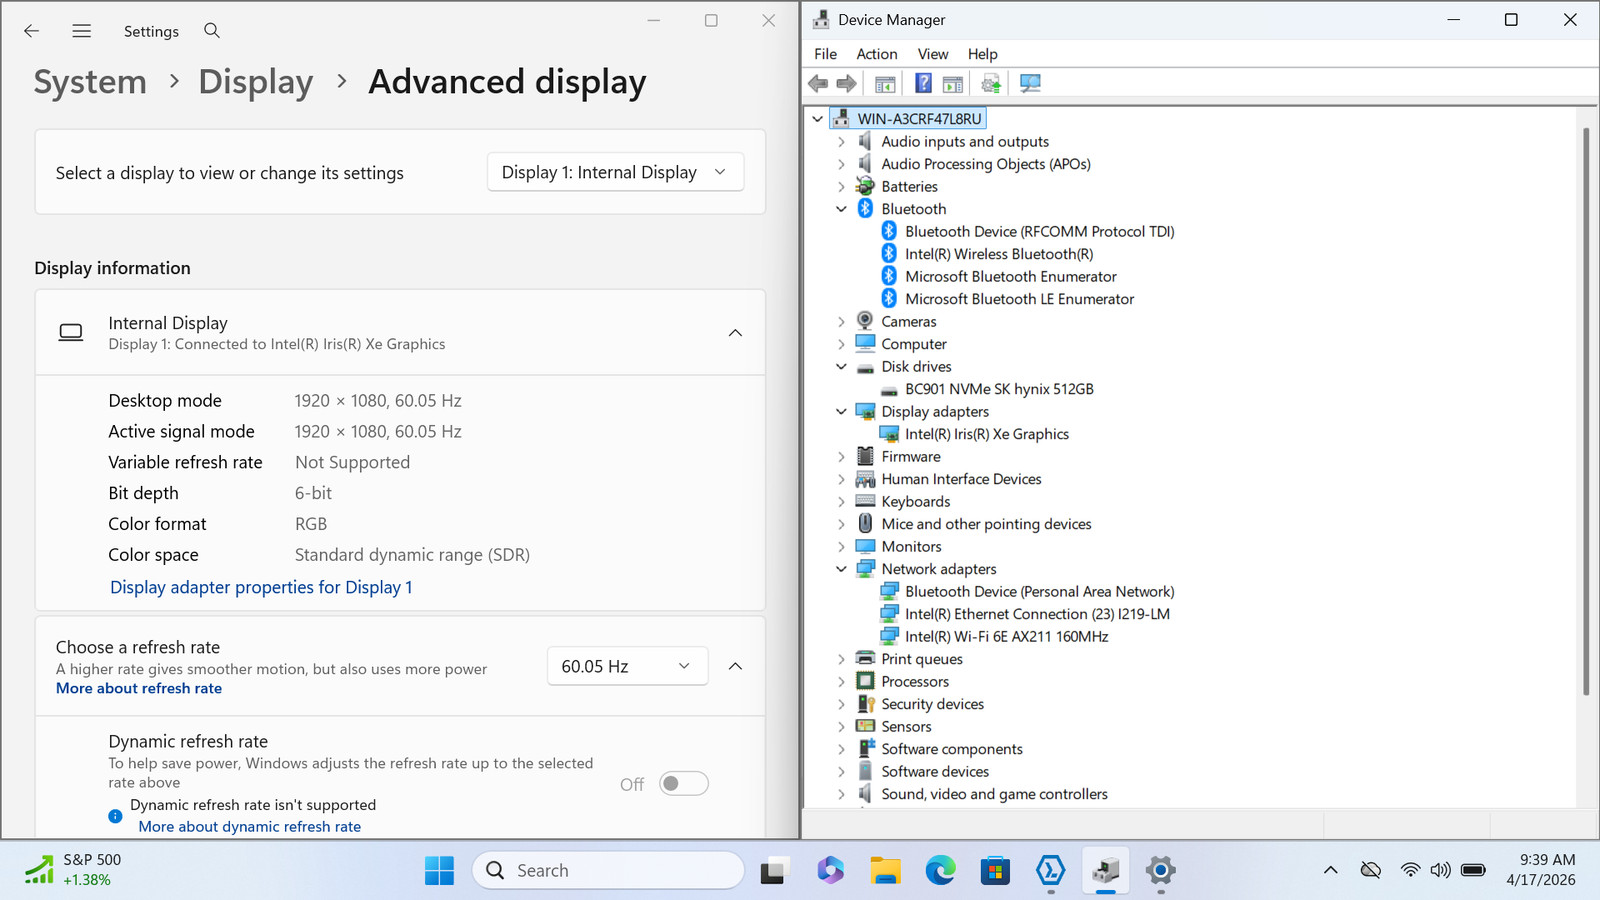Open Microsoft Edge from the taskbar
This screenshot has width=1600, height=900.
tap(940, 871)
